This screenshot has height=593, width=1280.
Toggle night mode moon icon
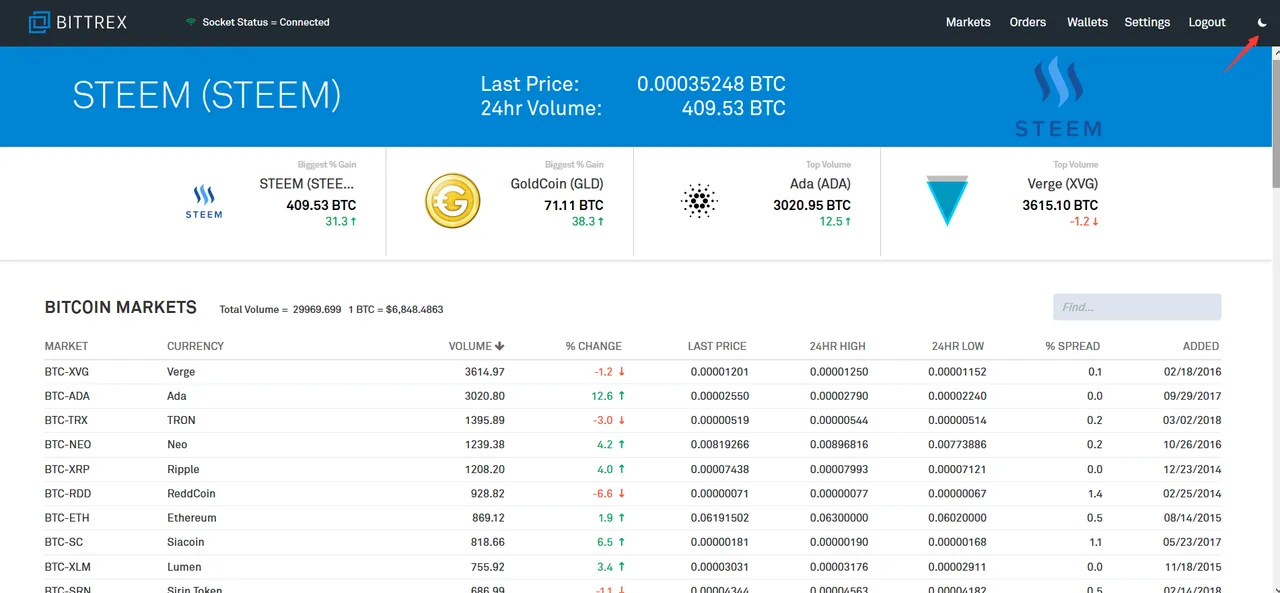[1262, 22]
